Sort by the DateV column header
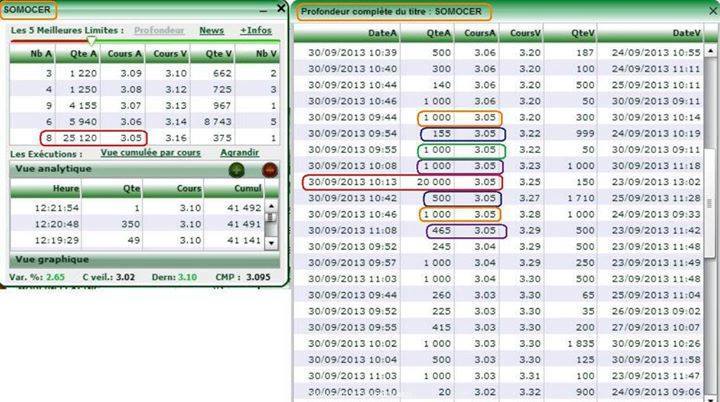Viewport: 720px width, 402px height. pyautogui.click(x=651, y=33)
